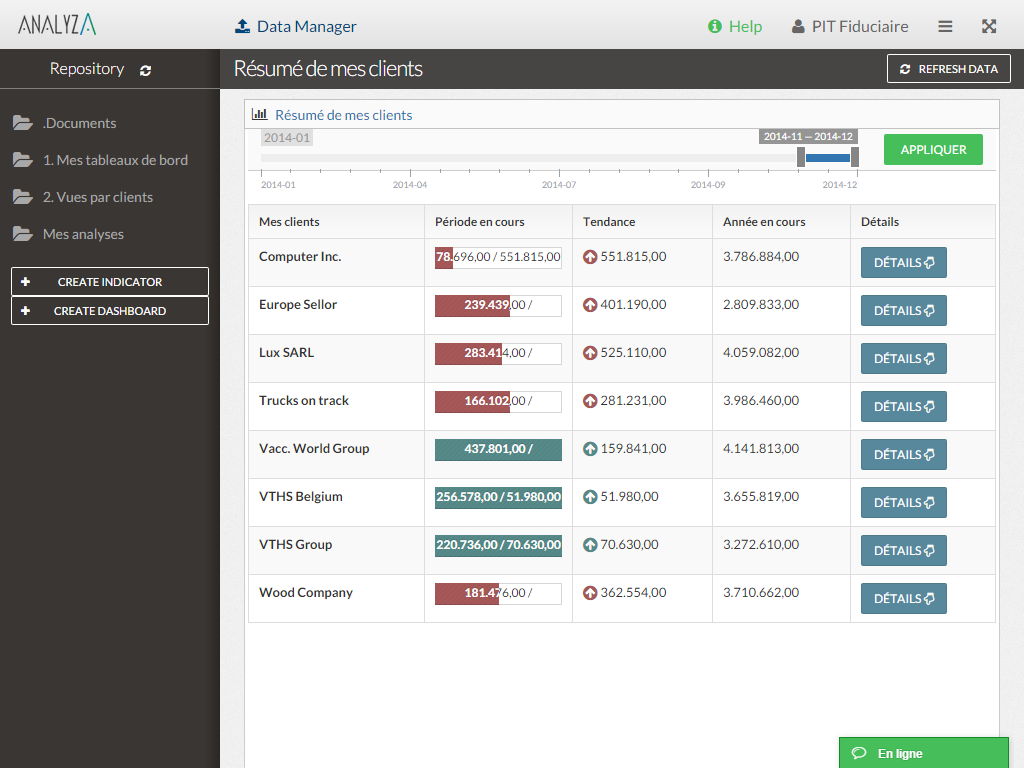Click the green Help info icon
The height and width of the screenshot is (768, 1024).
coord(714,27)
